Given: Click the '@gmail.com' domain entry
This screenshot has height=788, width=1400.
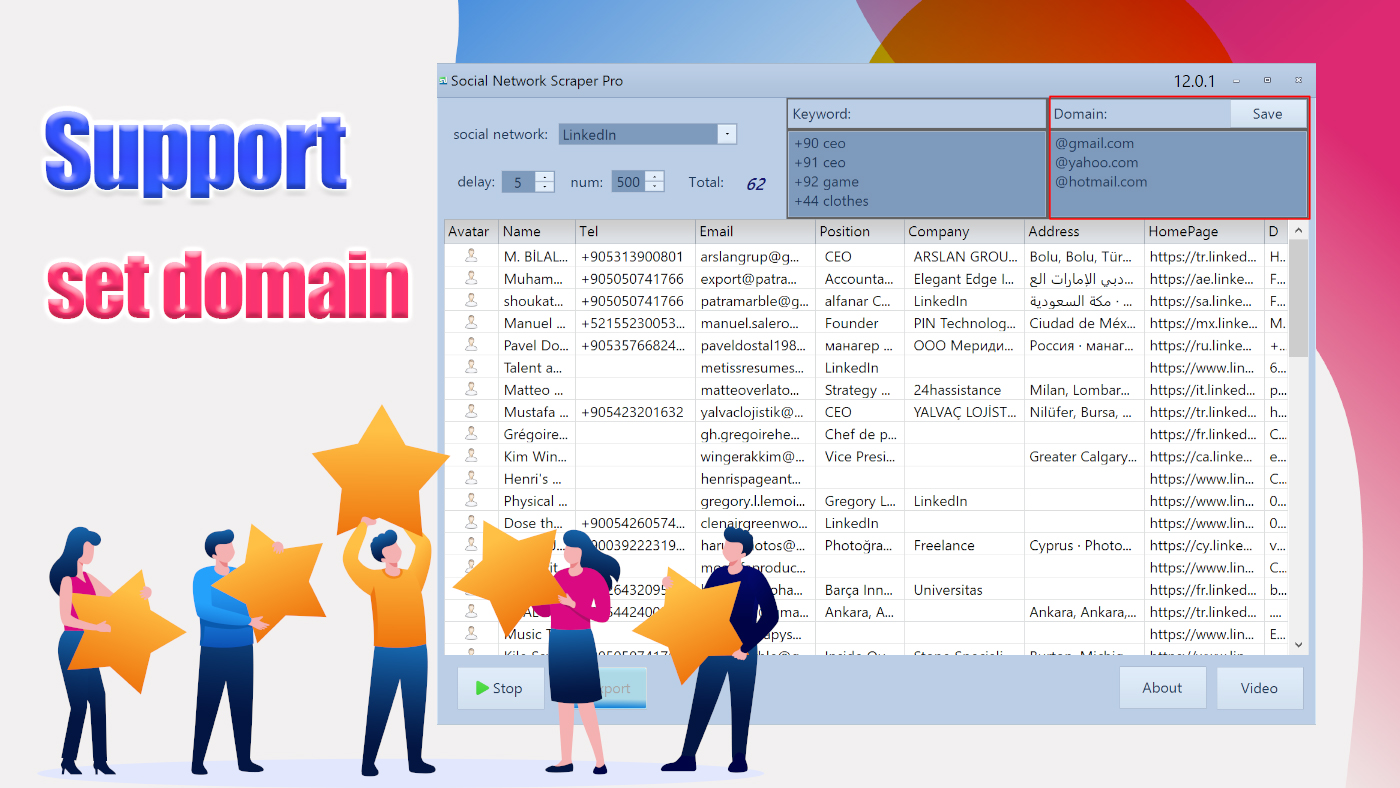Looking at the screenshot, I should [x=1094, y=143].
